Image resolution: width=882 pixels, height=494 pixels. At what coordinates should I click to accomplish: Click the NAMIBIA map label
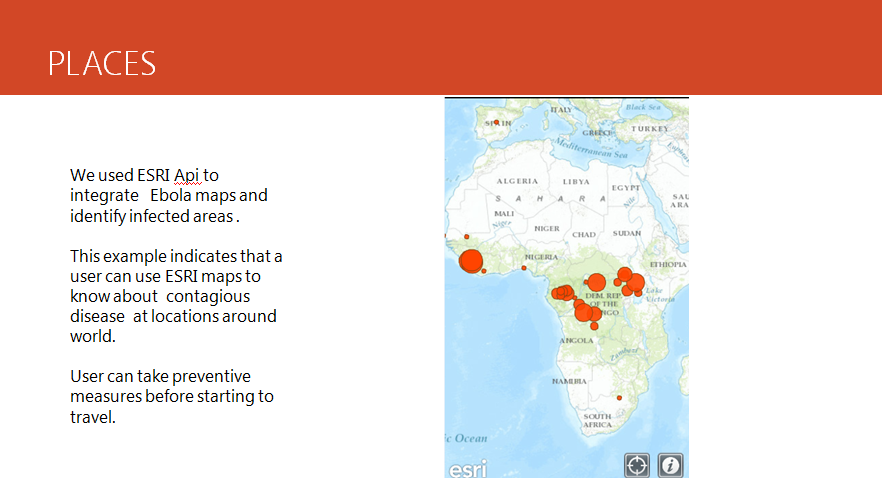pos(569,381)
